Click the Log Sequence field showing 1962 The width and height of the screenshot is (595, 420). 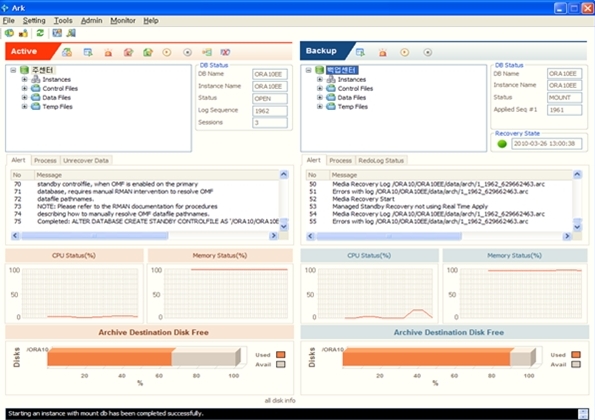(270, 111)
